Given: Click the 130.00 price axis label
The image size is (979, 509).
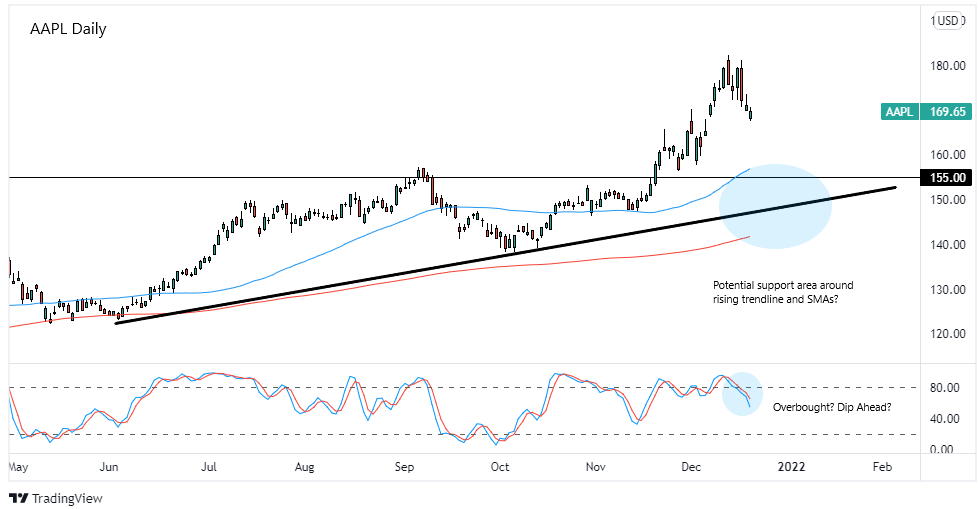Looking at the screenshot, I should pyautogui.click(x=948, y=289).
